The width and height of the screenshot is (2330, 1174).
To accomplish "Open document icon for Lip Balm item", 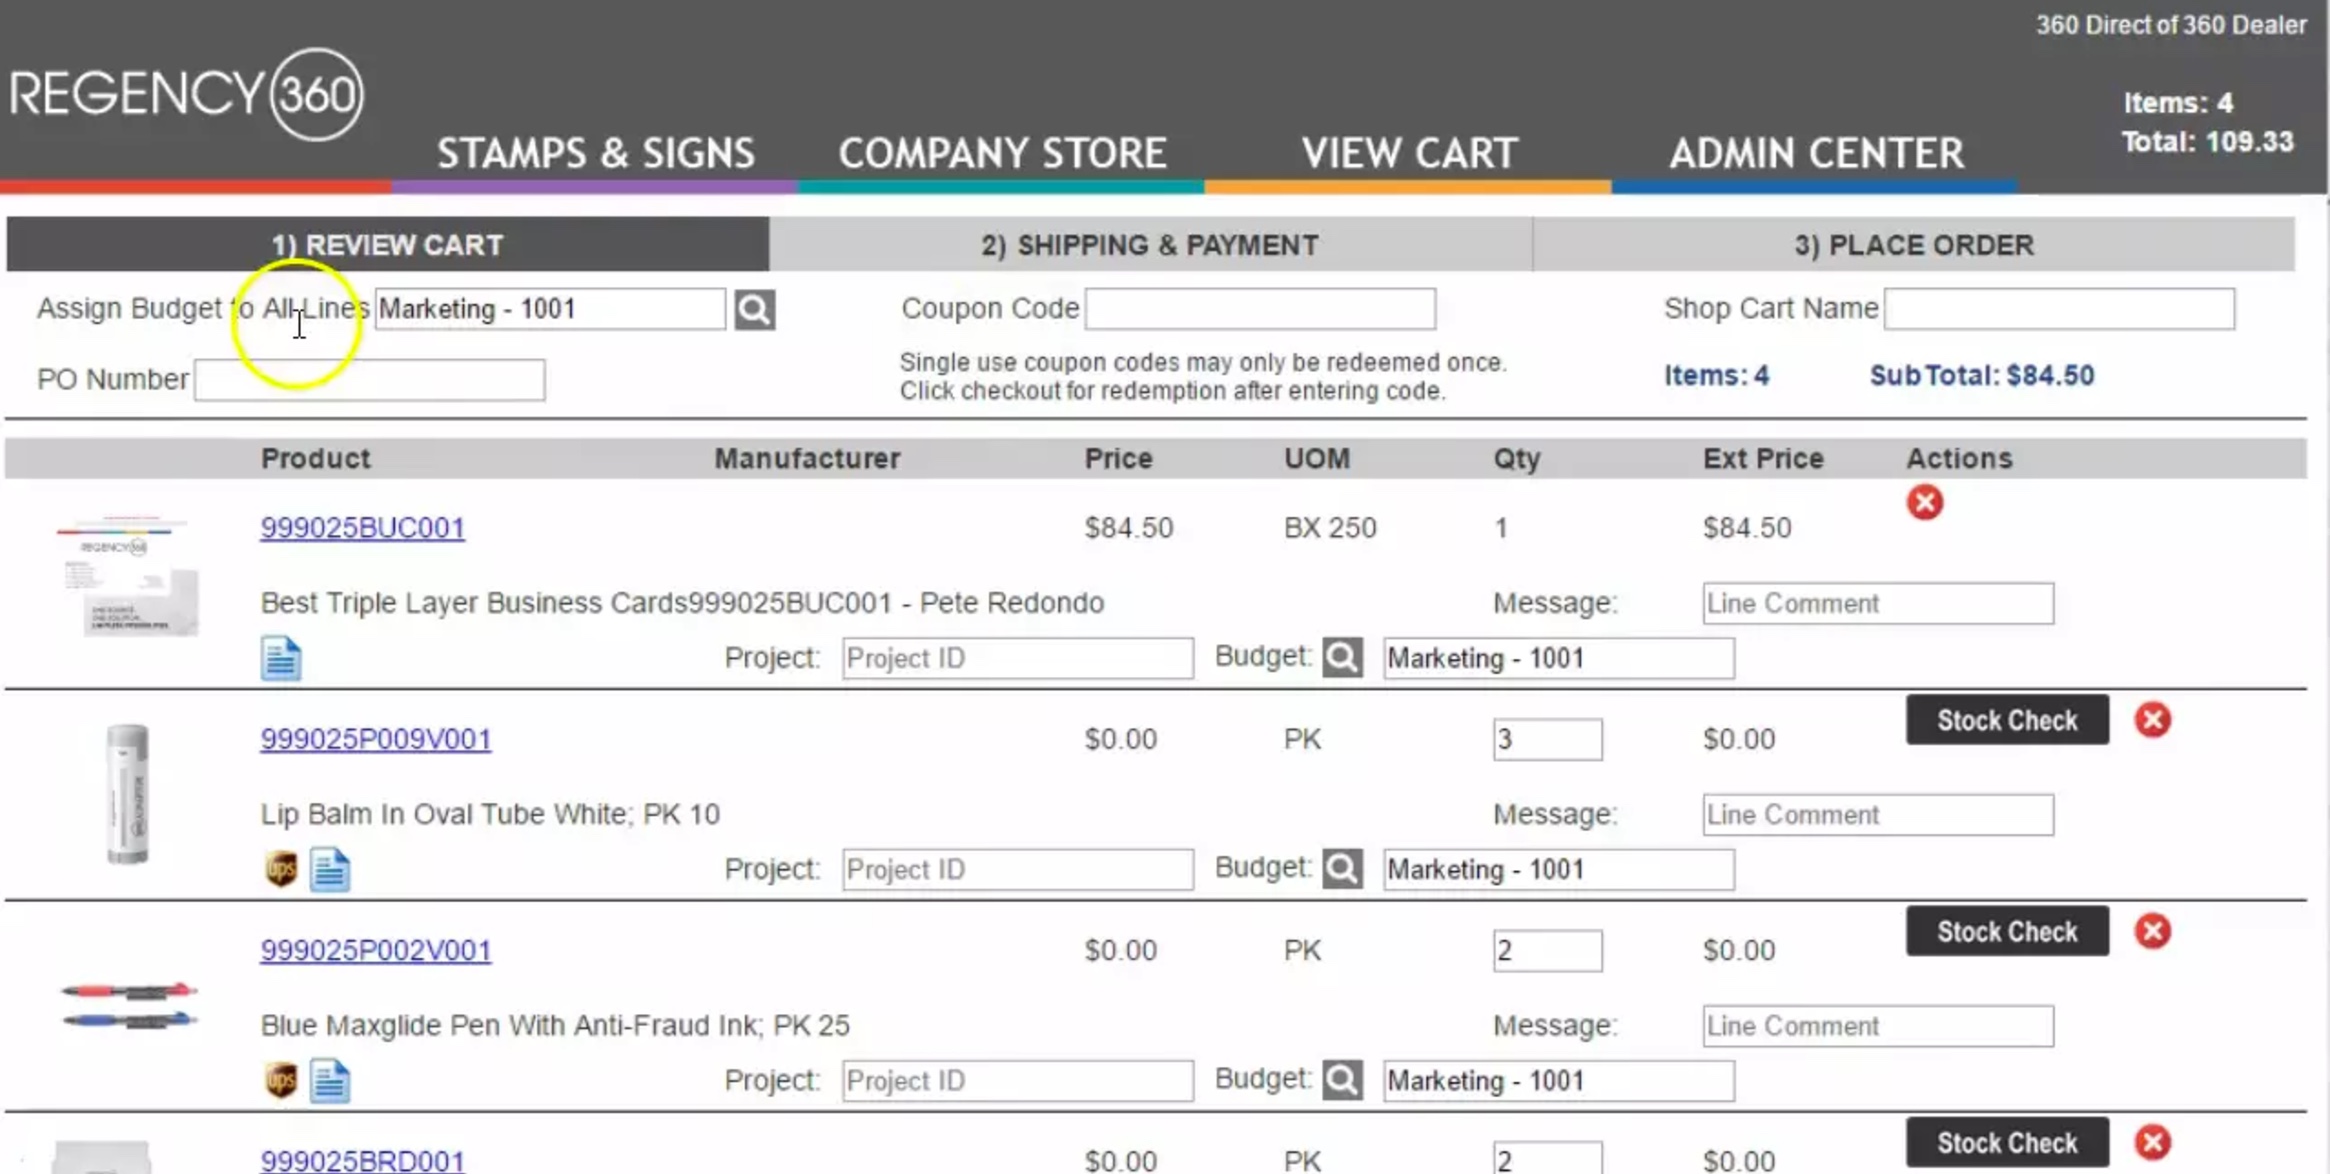I will click(x=329, y=869).
